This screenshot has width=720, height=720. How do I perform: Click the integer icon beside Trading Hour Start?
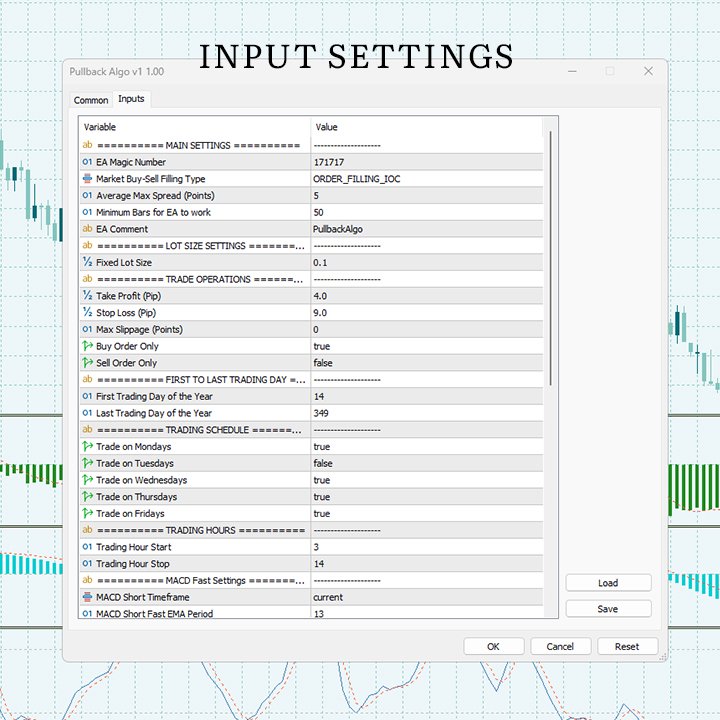[87, 547]
